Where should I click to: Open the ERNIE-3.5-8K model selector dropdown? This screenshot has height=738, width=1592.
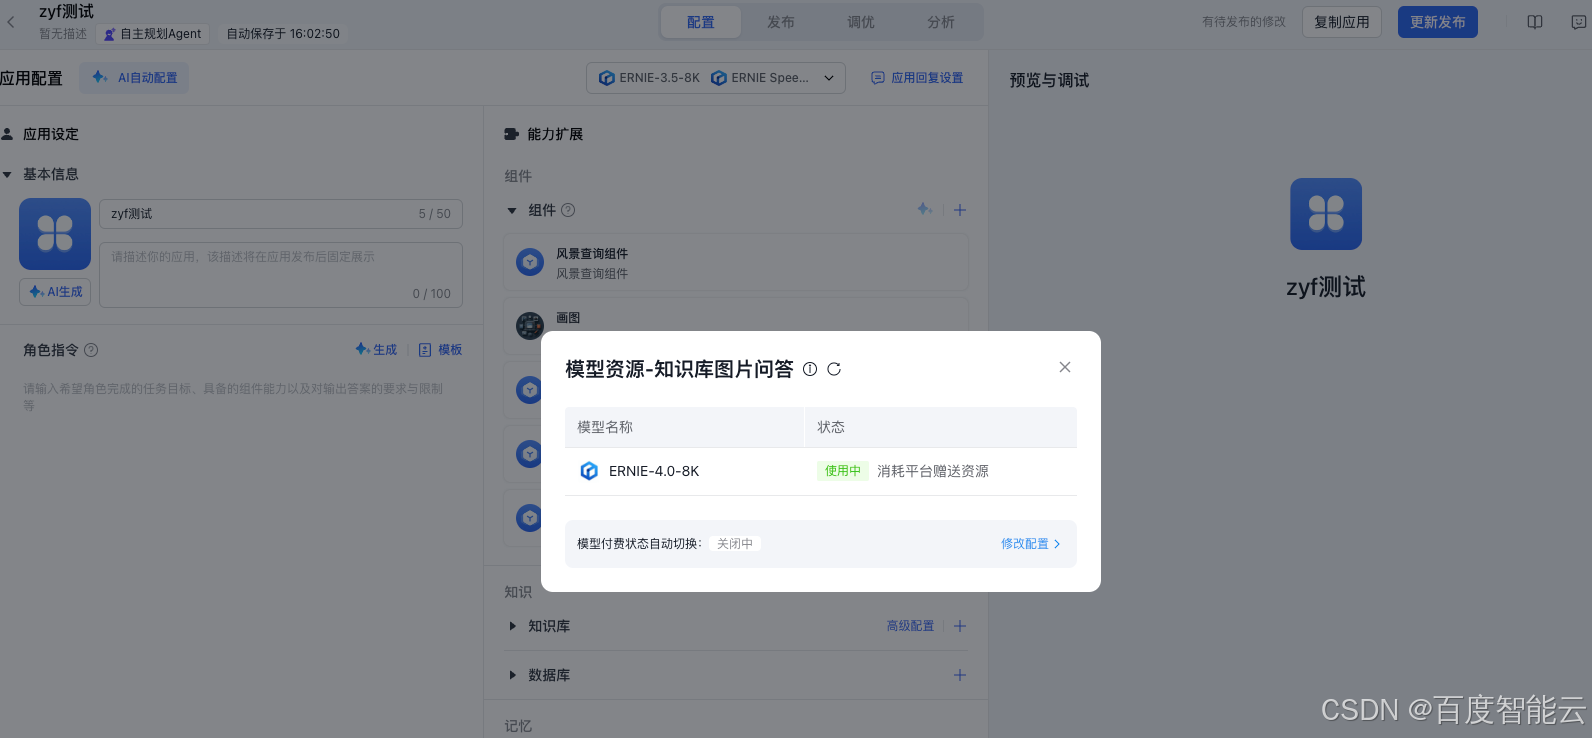click(716, 78)
